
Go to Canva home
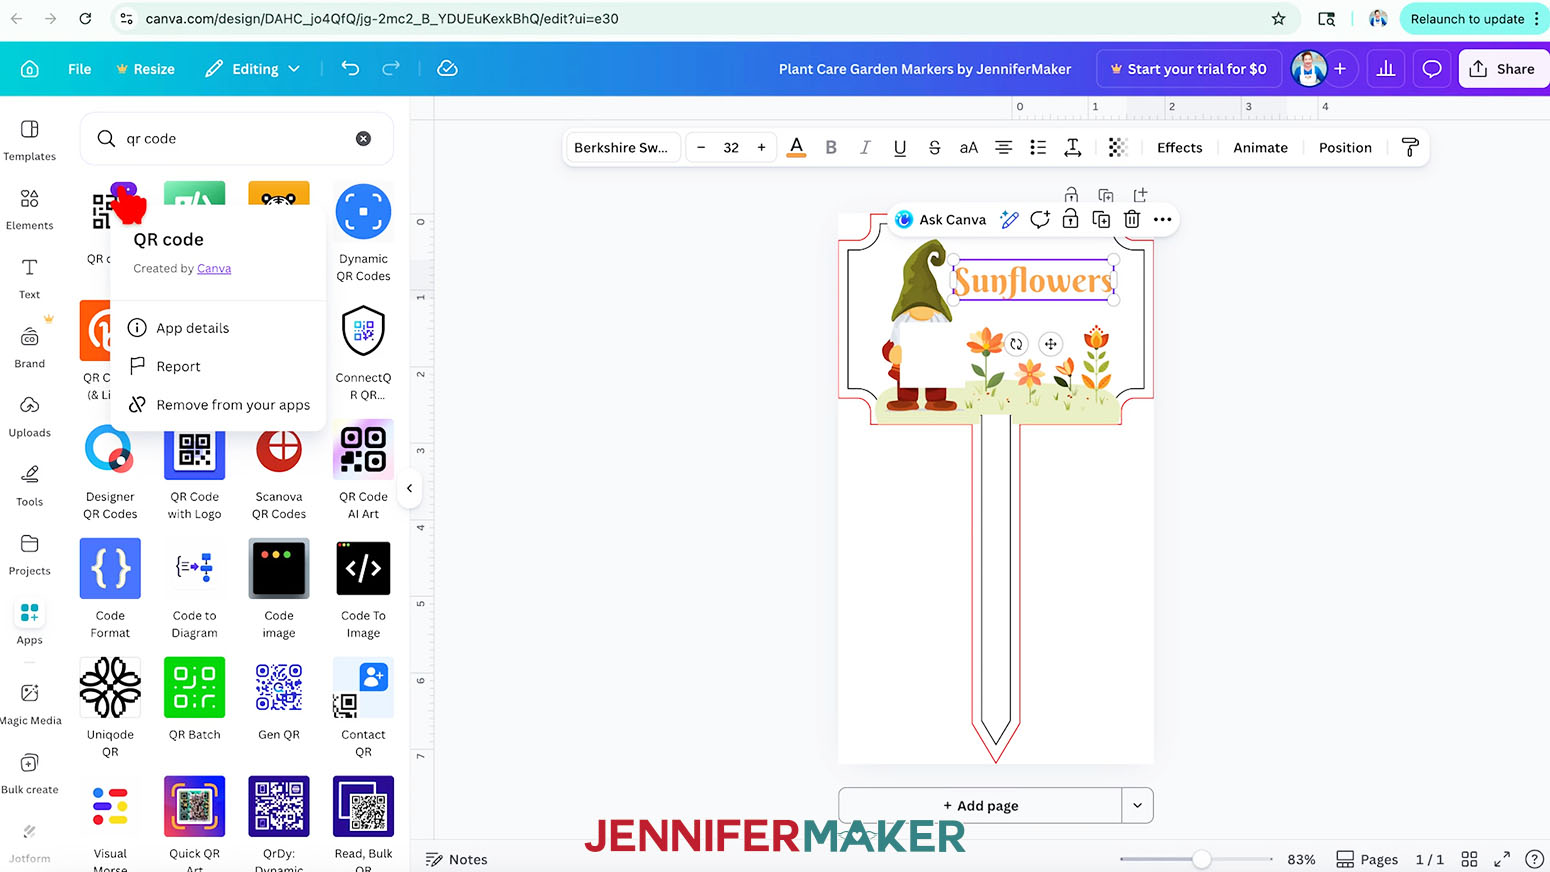pyautogui.click(x=30, y=69)
